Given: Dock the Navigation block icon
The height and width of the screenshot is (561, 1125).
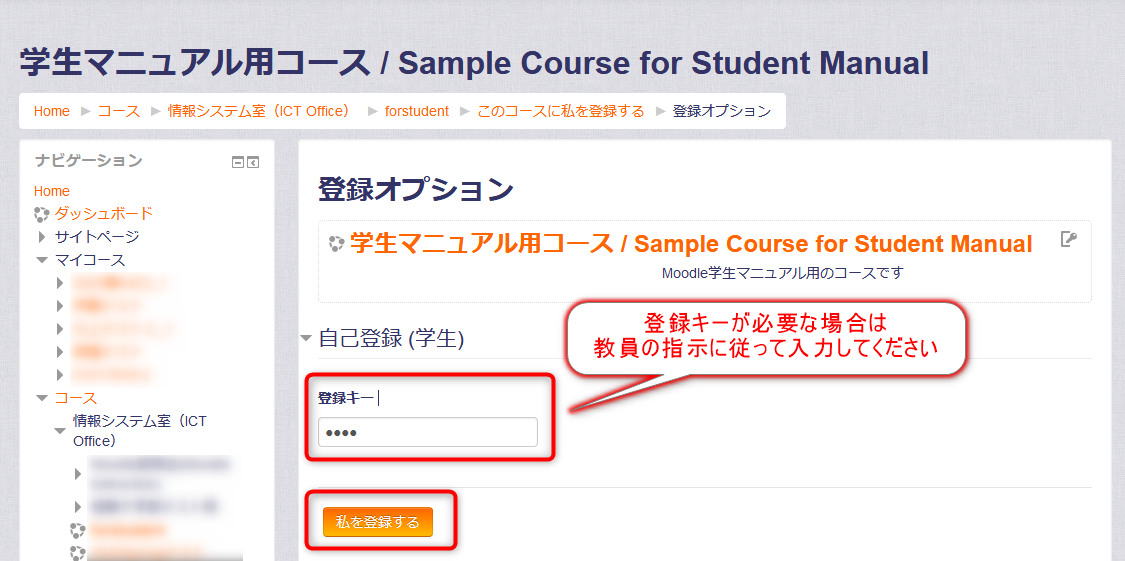Looking at the screenshot, I should coord(253,163).
